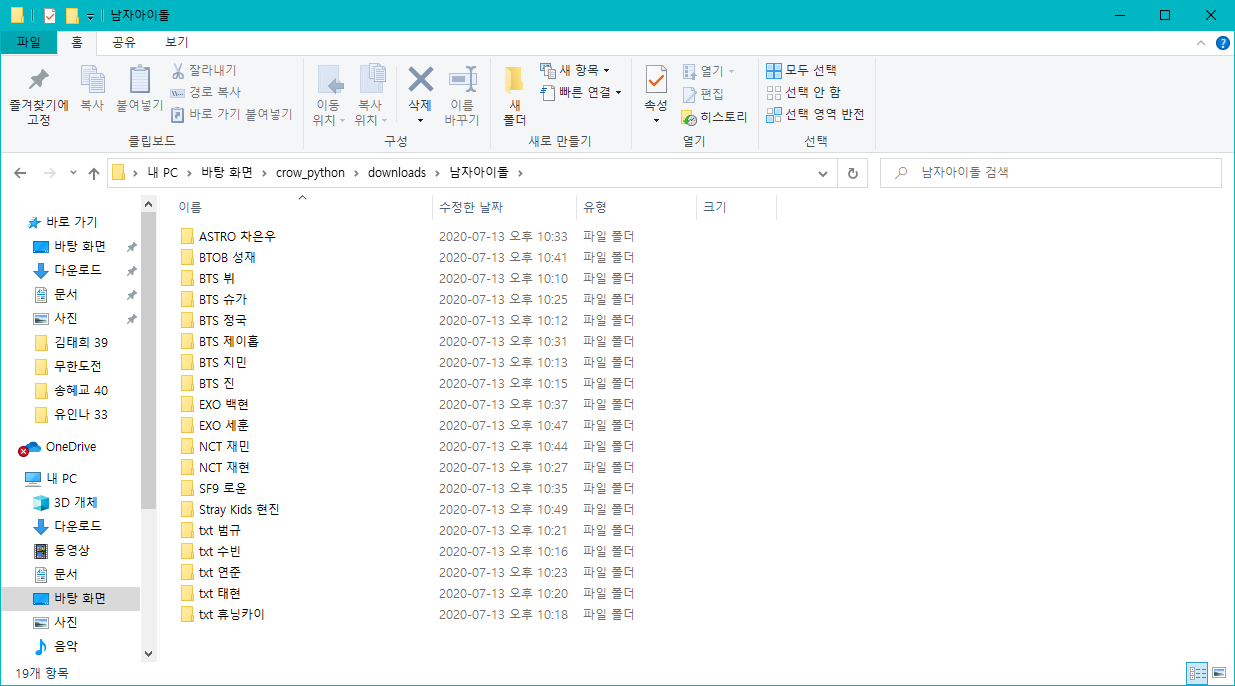Image resolution: width=1235 pixels, height=686 pixels.
Task: Switch to the 공유 (Share) tab
Action: [124, 42]
